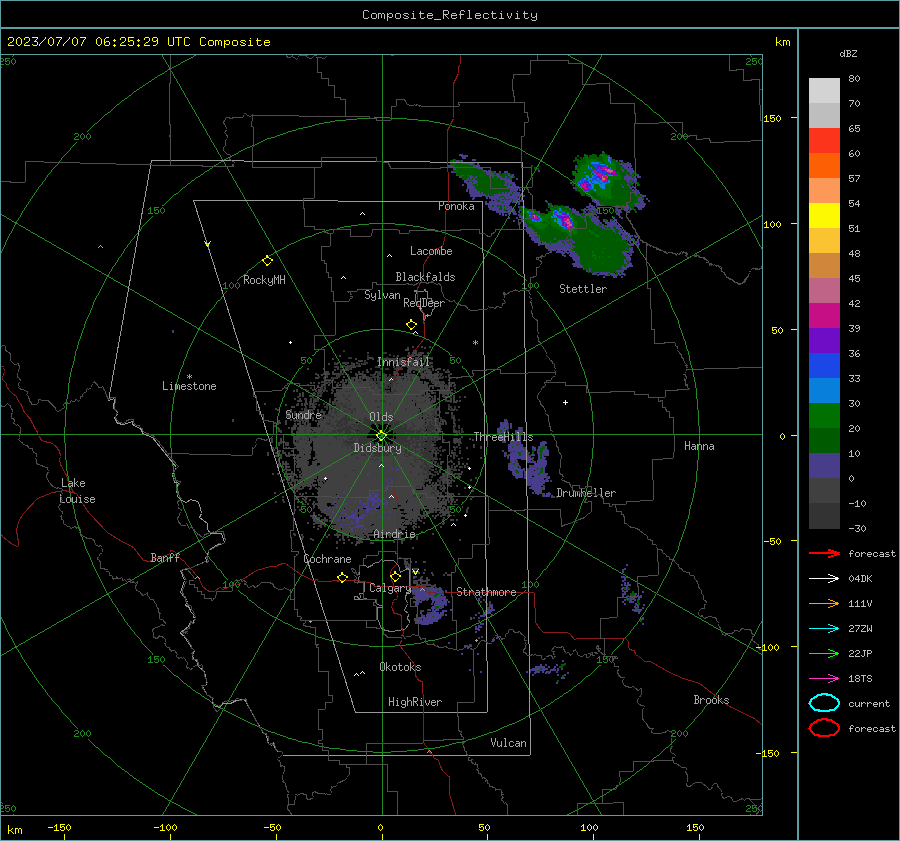900x841 pixels.
Task: Click the red 'forecast' ellipse legend symbol
Action: click(824, 728)
